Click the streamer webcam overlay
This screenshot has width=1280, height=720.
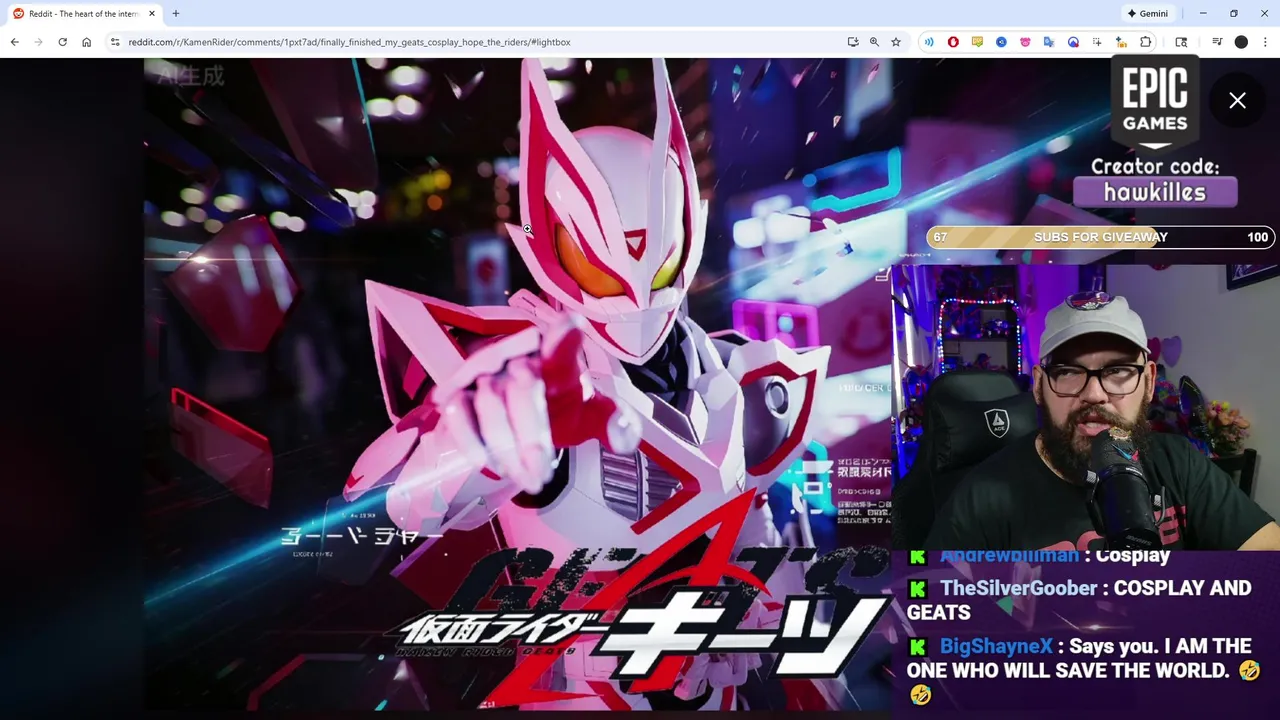[1085, 408]
